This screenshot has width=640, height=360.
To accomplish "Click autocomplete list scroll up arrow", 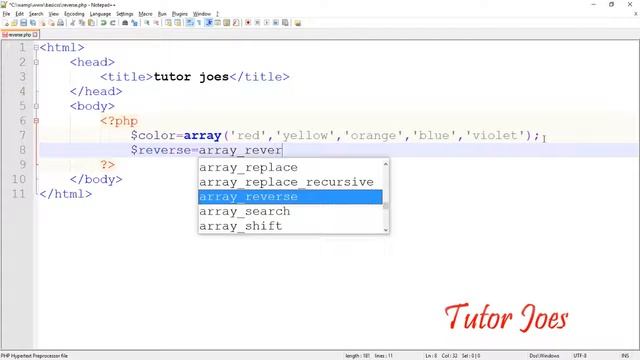I will (x=386, y=164).
